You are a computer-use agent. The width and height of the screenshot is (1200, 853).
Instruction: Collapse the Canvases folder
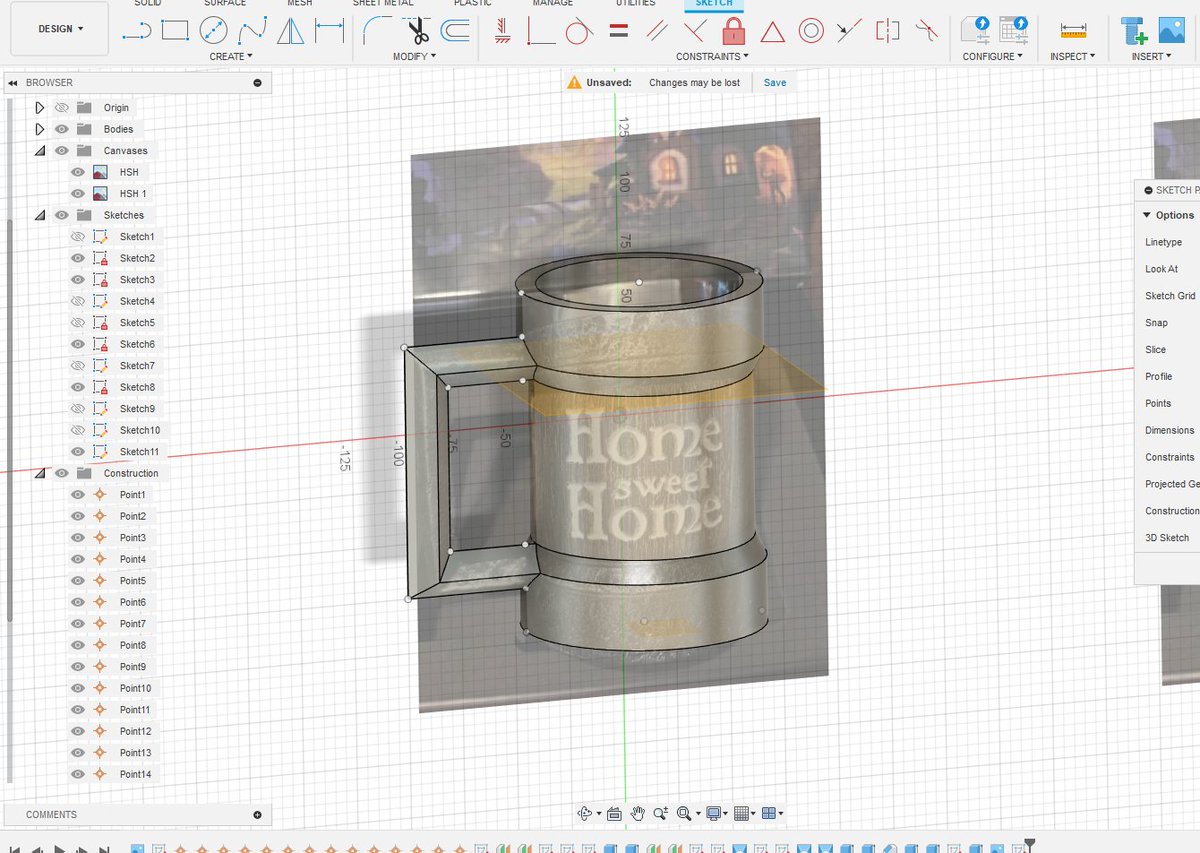40,151
